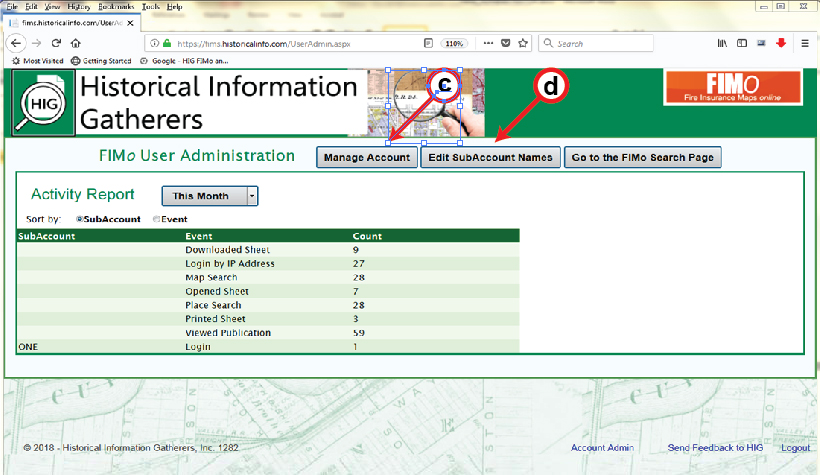Click the Edit SubAccount Names button

pyautogui.click(x=489, y=158)
